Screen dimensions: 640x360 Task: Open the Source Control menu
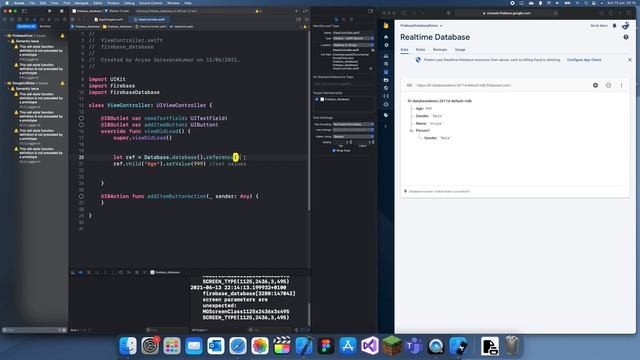151,3
